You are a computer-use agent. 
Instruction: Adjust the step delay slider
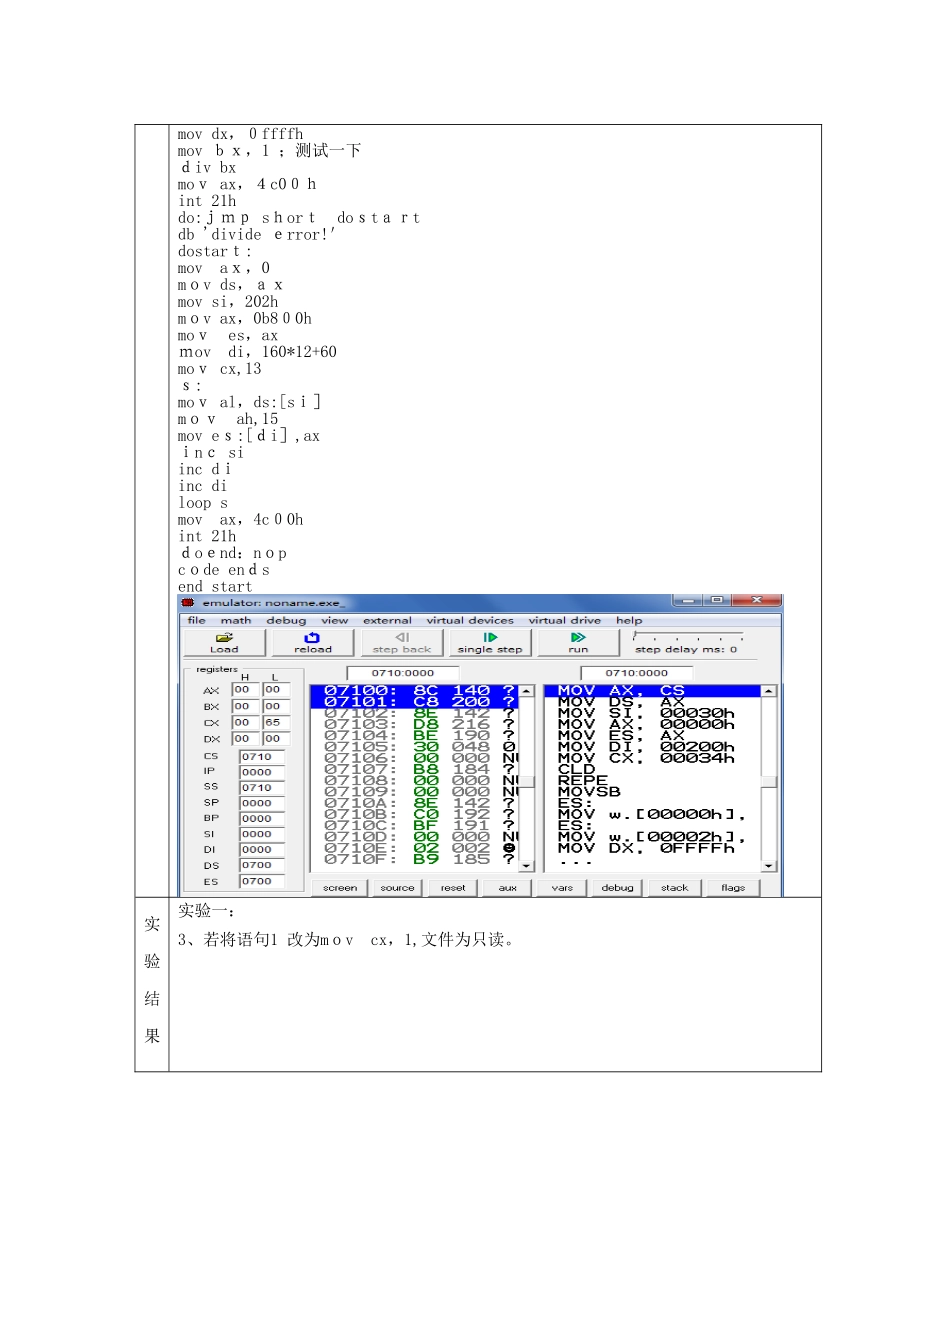point(688,637)
